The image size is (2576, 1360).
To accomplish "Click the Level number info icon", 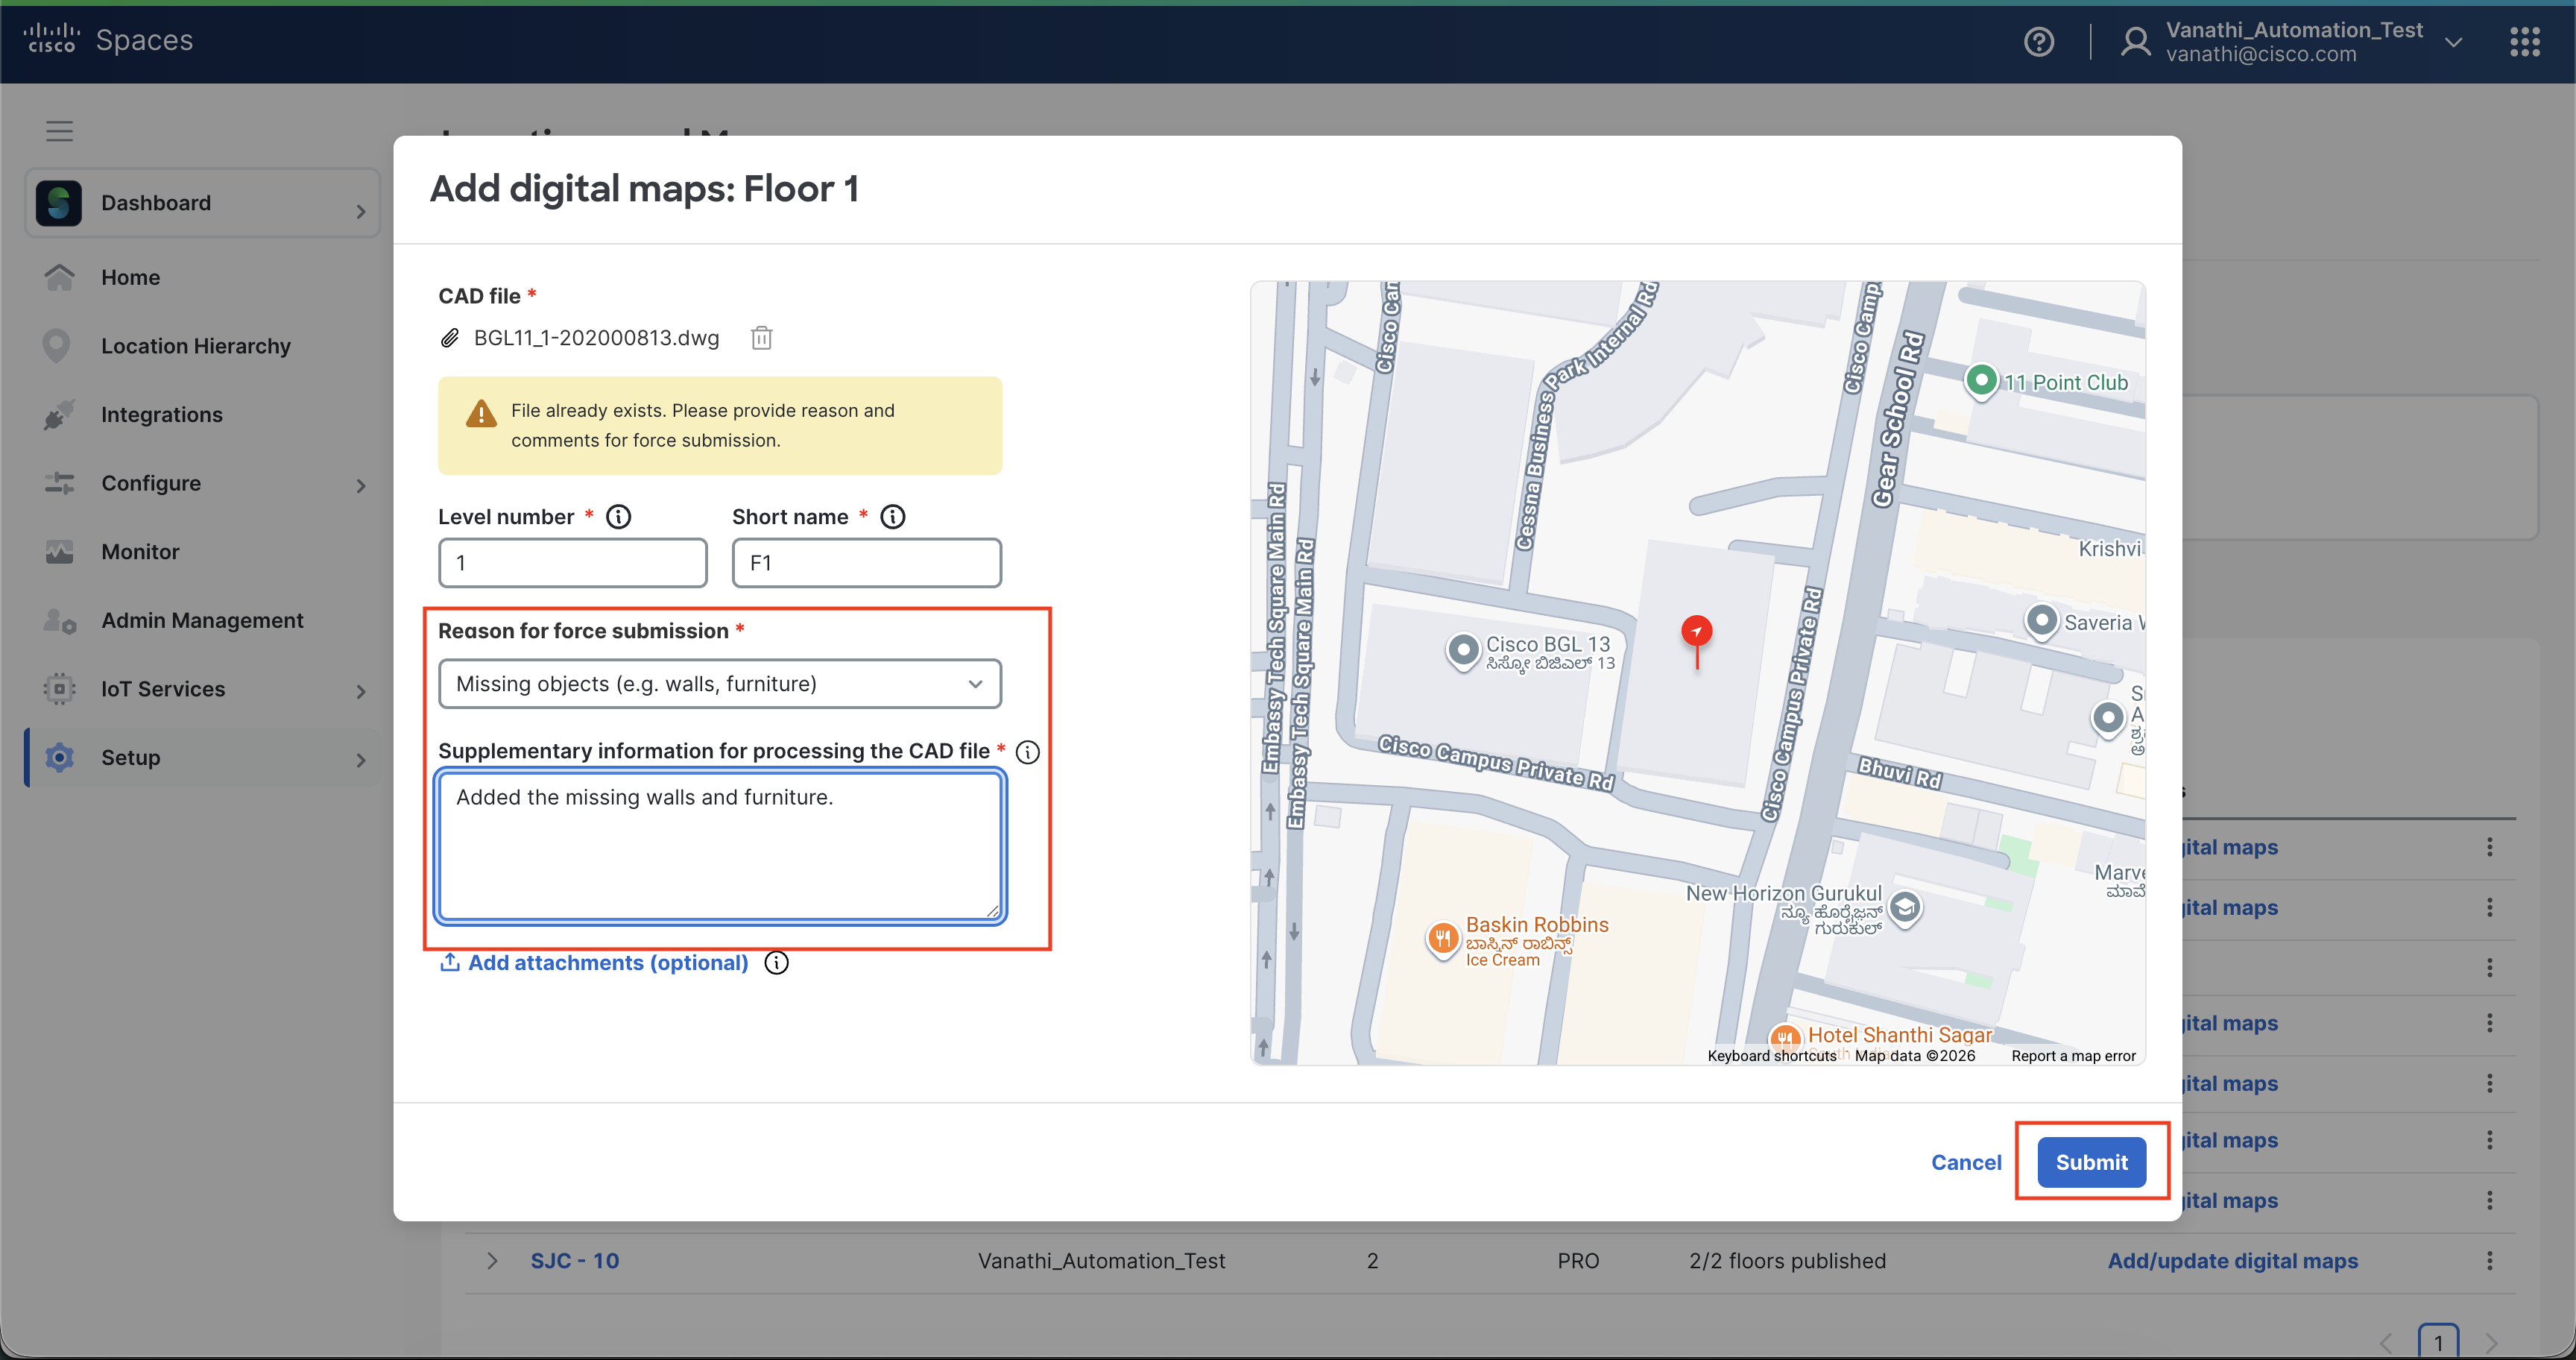I will pos(619,517).
